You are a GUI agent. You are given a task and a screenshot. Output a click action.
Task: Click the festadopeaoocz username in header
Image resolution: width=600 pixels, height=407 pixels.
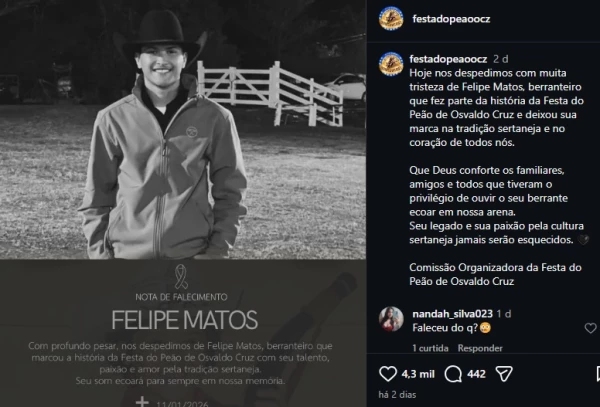451,19
